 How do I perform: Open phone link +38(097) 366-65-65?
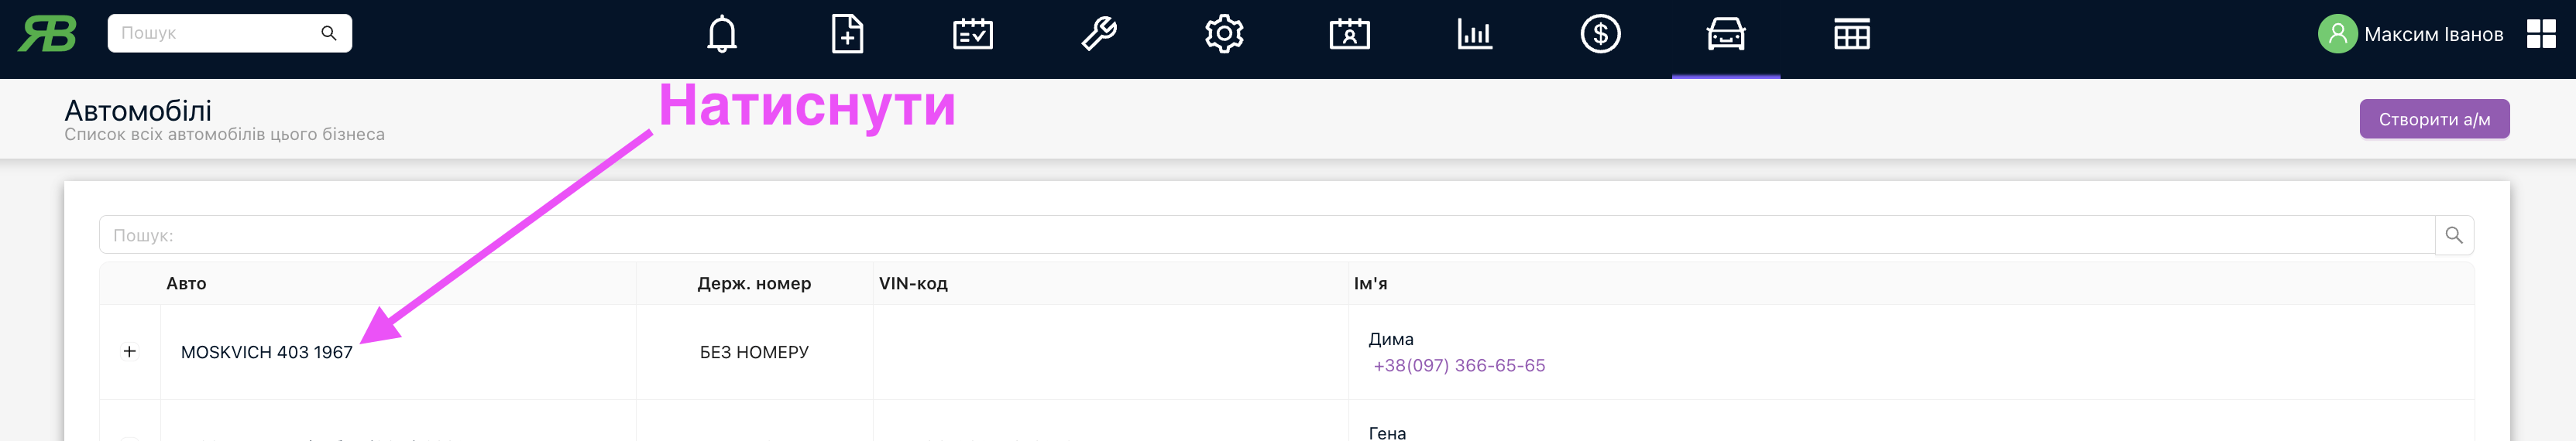pyautogui.click(x=1459, y=366)
